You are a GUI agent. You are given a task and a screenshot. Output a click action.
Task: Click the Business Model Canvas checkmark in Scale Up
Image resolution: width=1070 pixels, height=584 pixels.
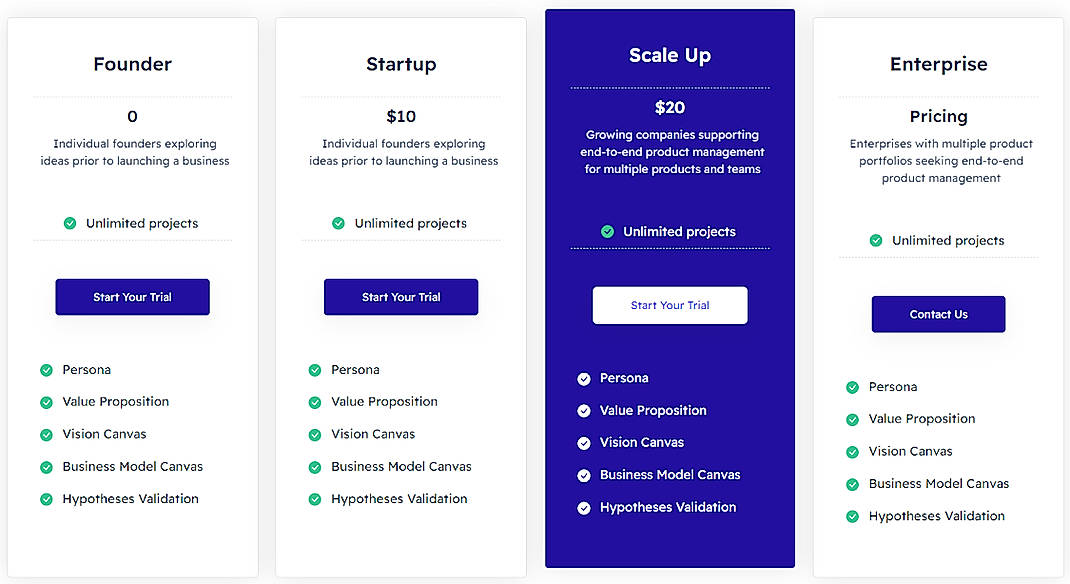tap(584, 475)
